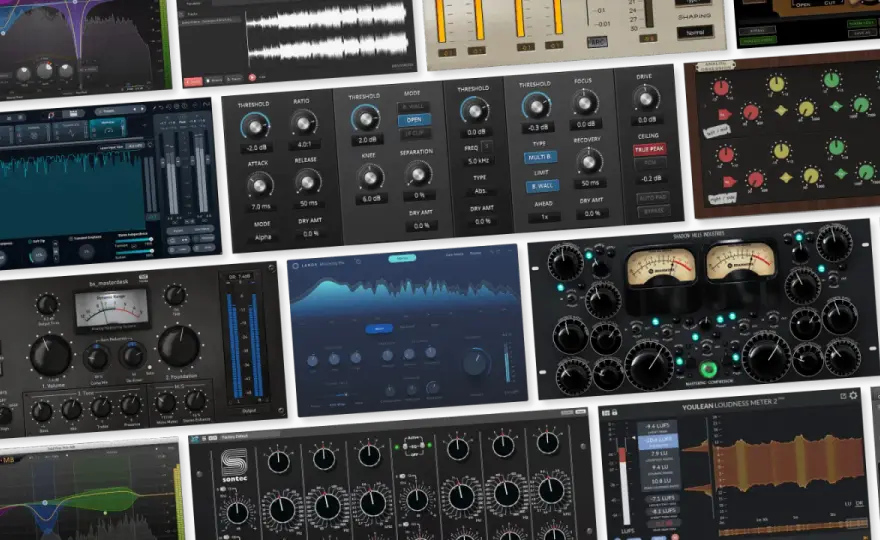Screen dimensions: 880x540
Task: Click the RELEASE knob
Action: click(x=308, y=182)
